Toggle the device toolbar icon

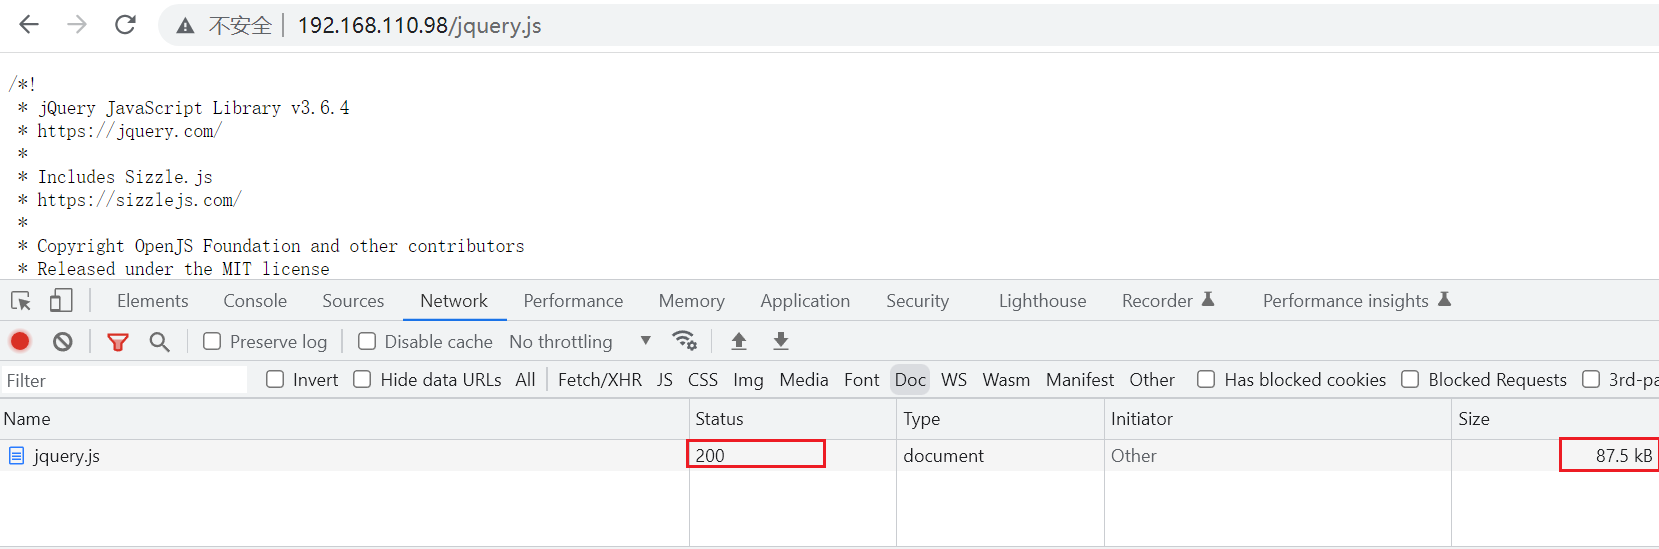pyautogui.click(x=61, y=301)
